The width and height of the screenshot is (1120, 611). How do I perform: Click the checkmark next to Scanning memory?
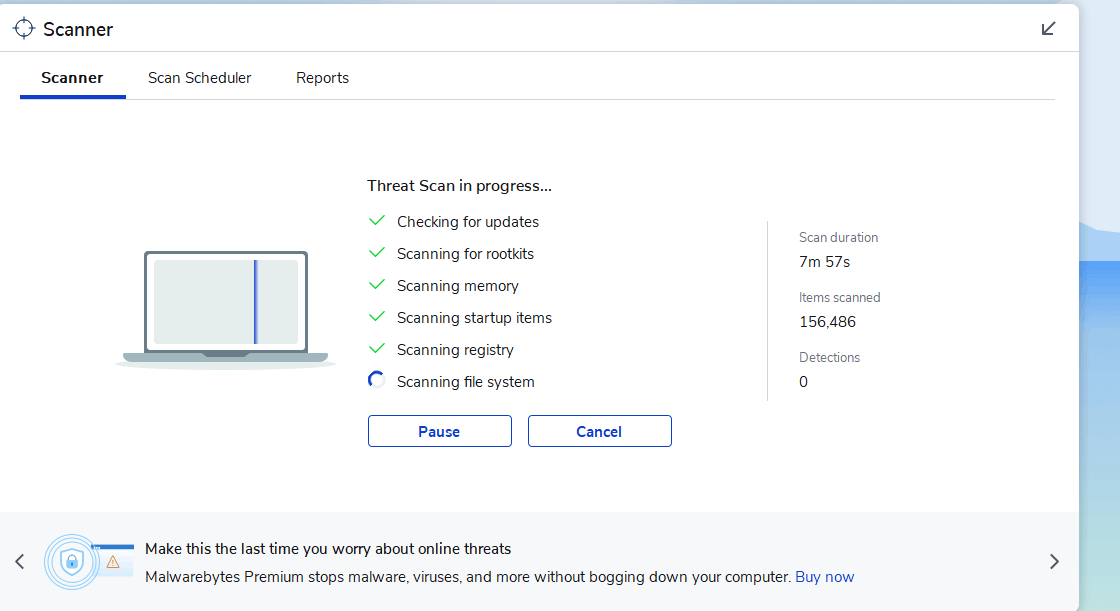(x=377, y=285)
